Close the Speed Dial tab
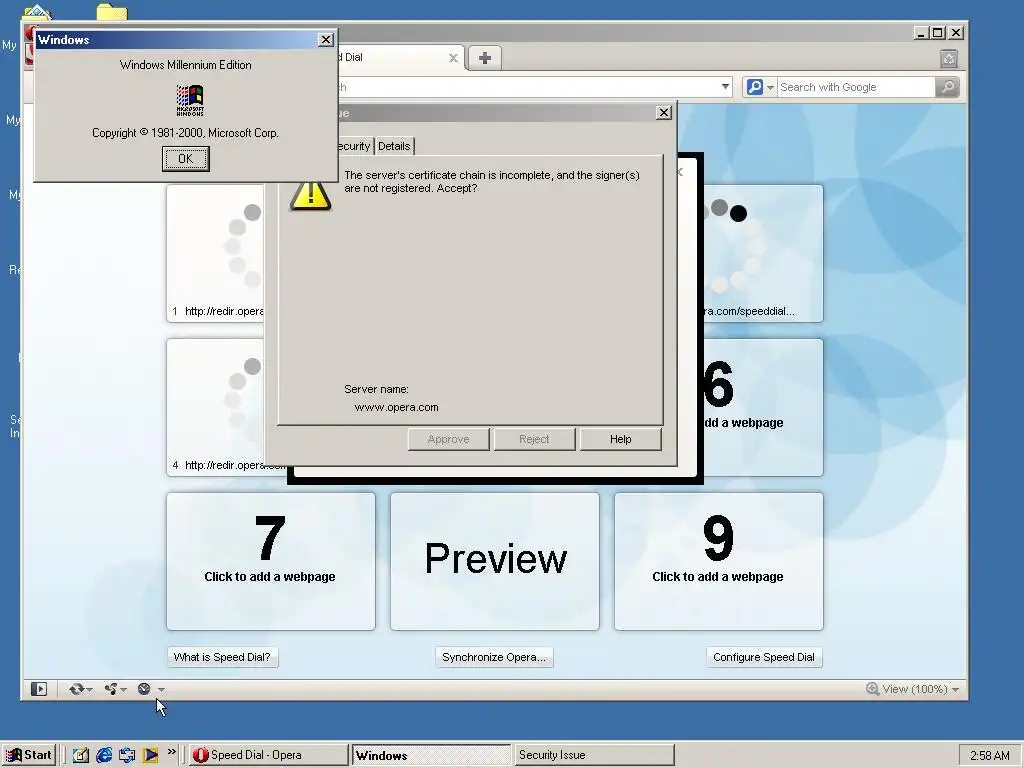This screenshot has height=768, width=1024. click(453, 58)
